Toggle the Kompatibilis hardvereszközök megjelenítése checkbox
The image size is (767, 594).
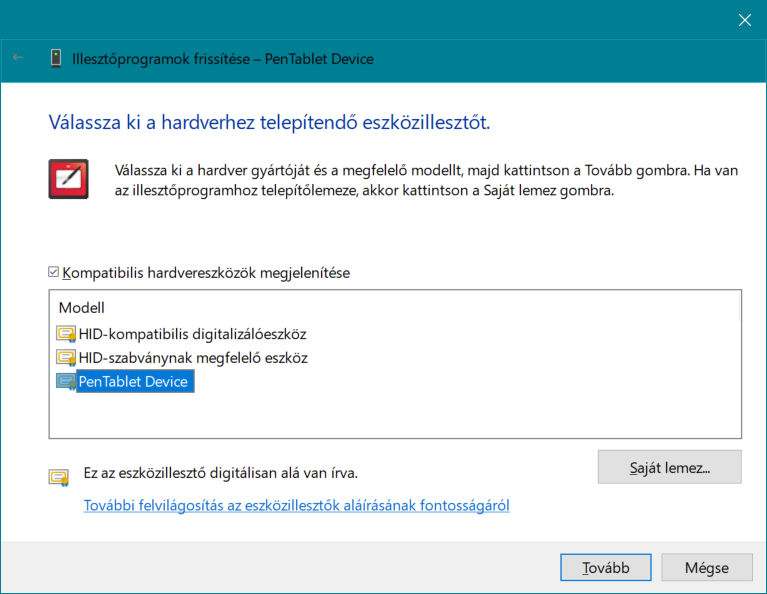pyautogui.click(x=54, y=272)
